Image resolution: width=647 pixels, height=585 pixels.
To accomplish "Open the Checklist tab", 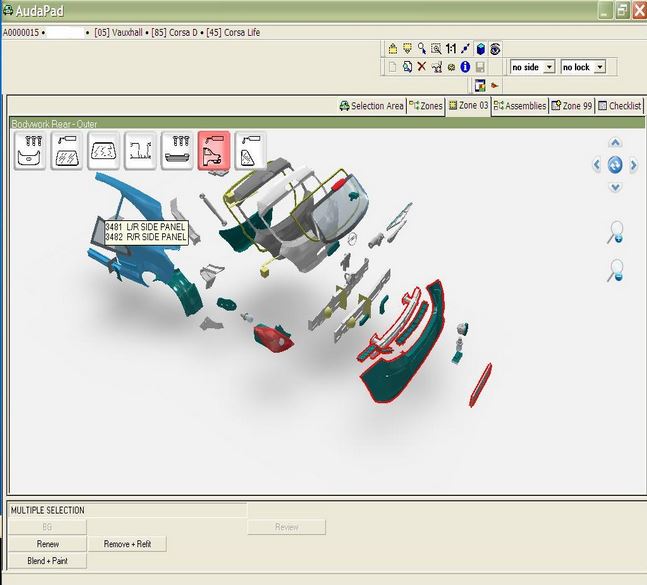I will (x=620, y=105).
